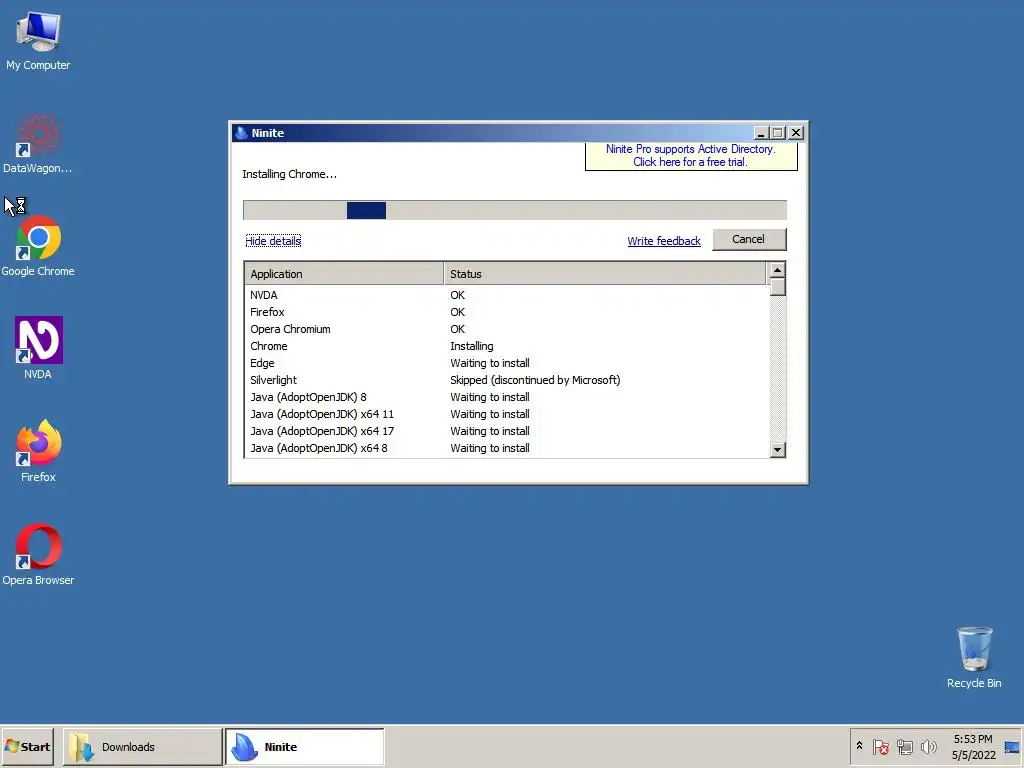Select the Opera Browser desktop shortcut

38,554
